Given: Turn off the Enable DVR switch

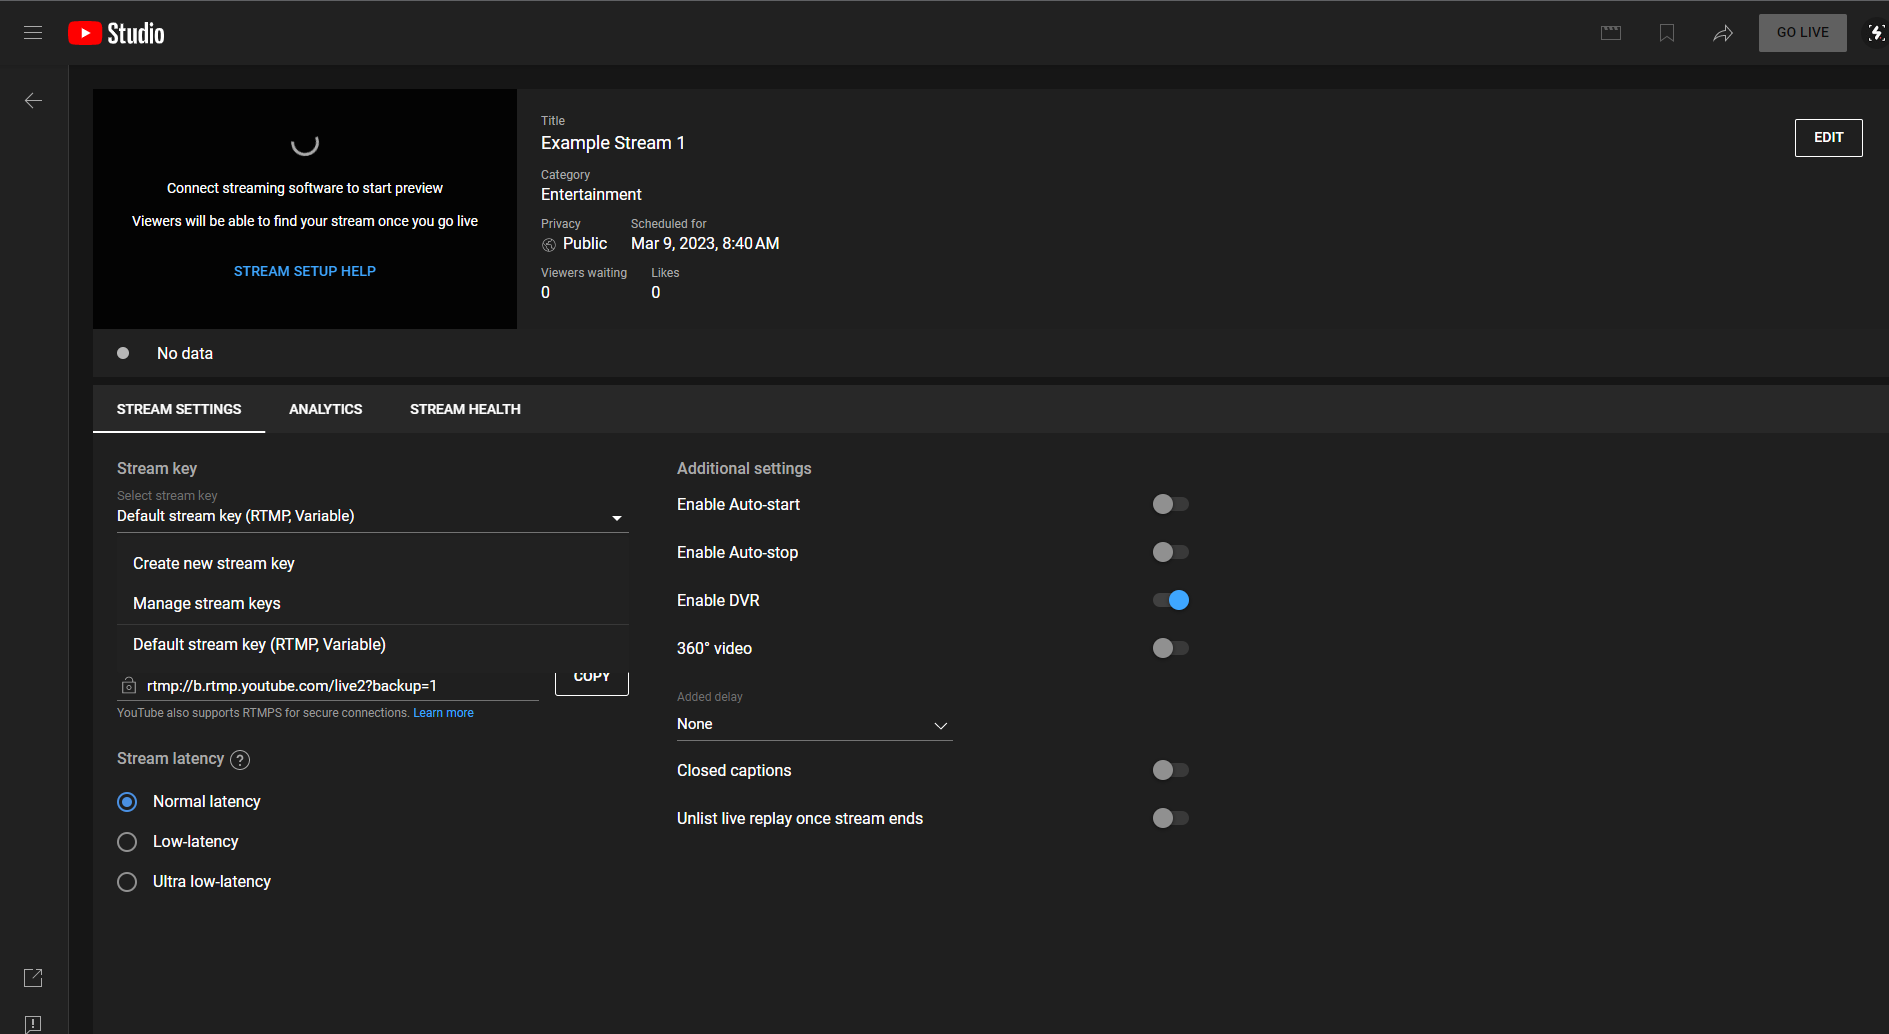Looking at the screenshot, I should [x=1170, y=600].
